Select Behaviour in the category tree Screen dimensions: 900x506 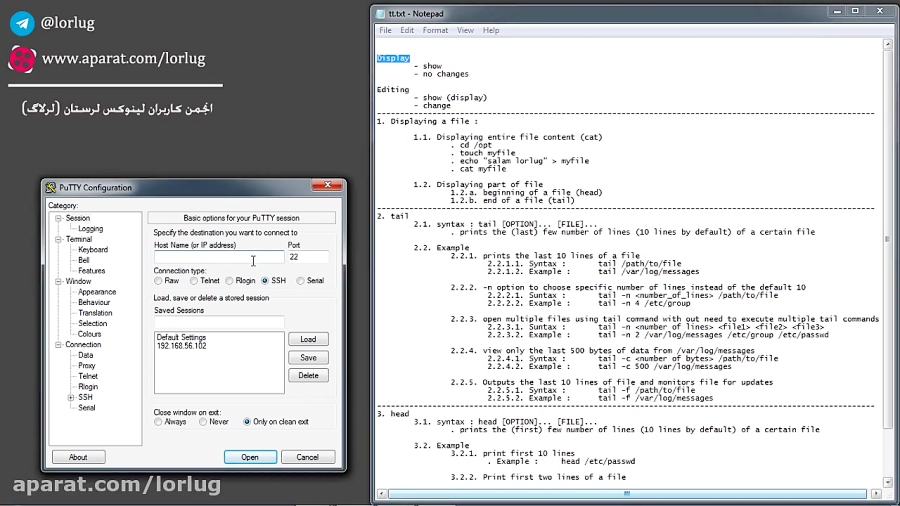(94, 302)
